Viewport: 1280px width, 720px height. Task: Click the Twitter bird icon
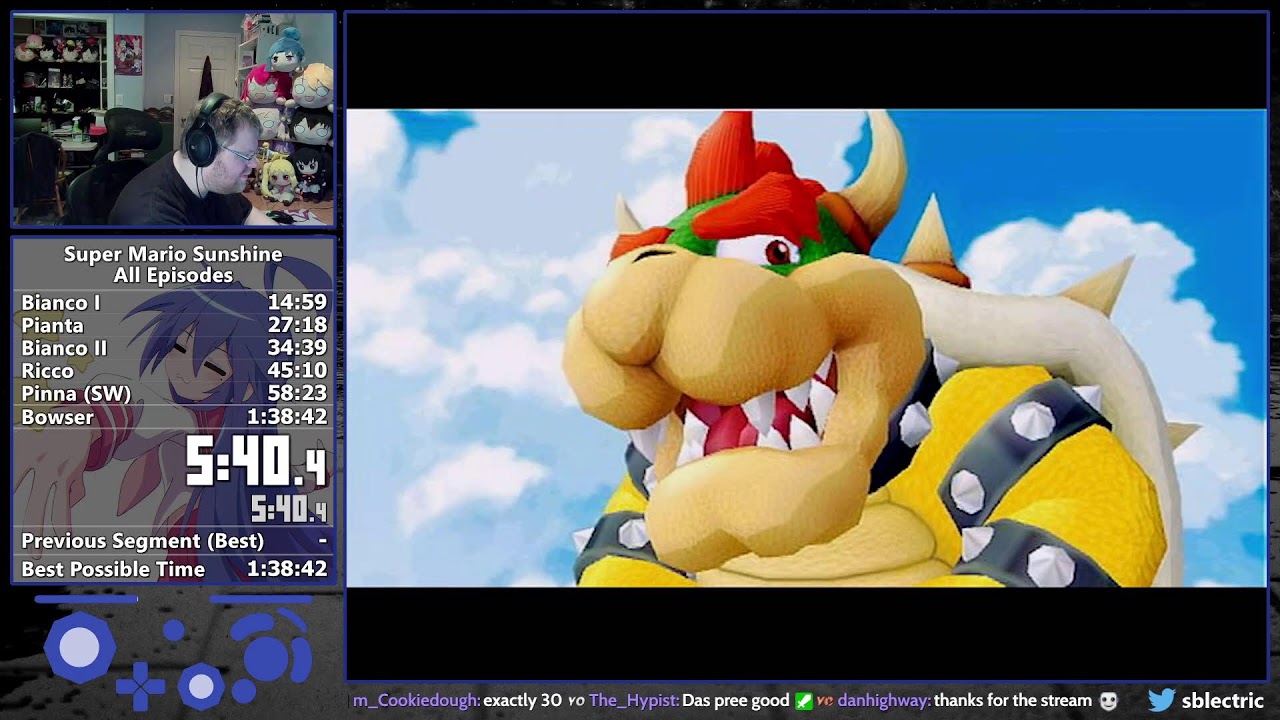[x=1161, y=700]
